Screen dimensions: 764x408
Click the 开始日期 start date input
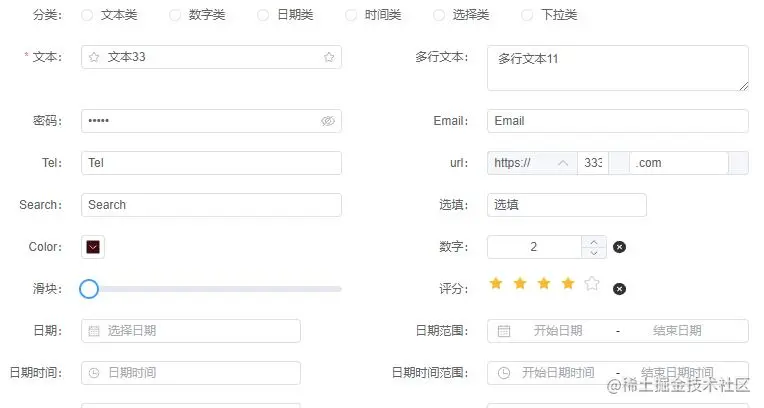tap(558, 330)
